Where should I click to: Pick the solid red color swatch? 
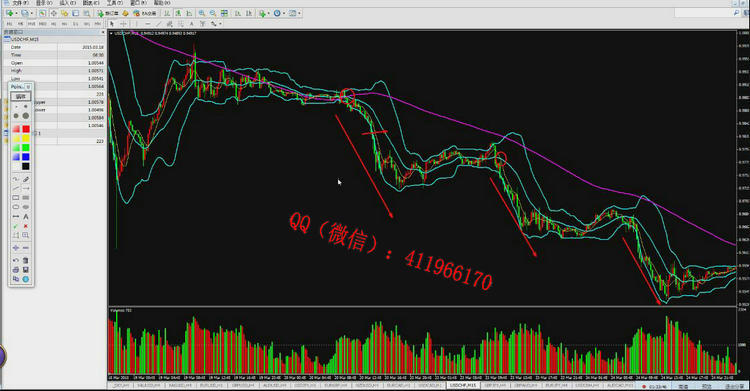(x=26, y=129)
